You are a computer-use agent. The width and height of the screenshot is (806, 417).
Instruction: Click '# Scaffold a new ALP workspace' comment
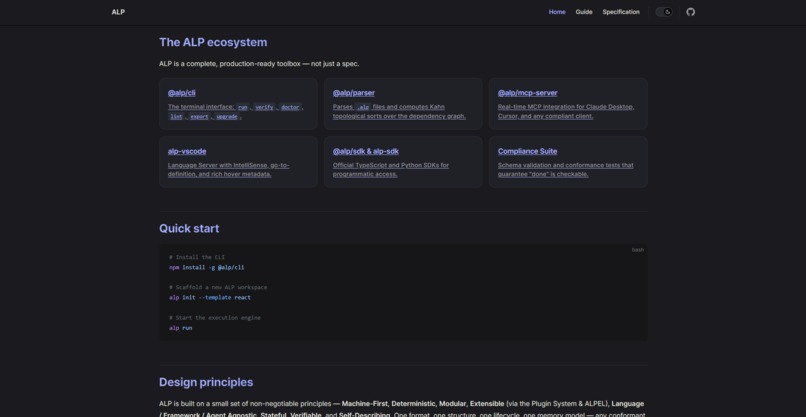pyautogui.click(x=218, y=287)
